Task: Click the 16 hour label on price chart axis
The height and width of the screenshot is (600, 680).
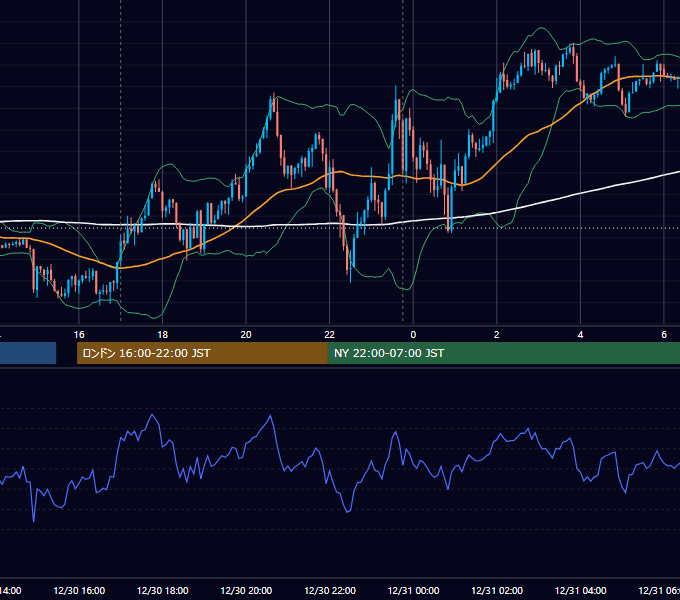Action: click(x=79, y=335)
